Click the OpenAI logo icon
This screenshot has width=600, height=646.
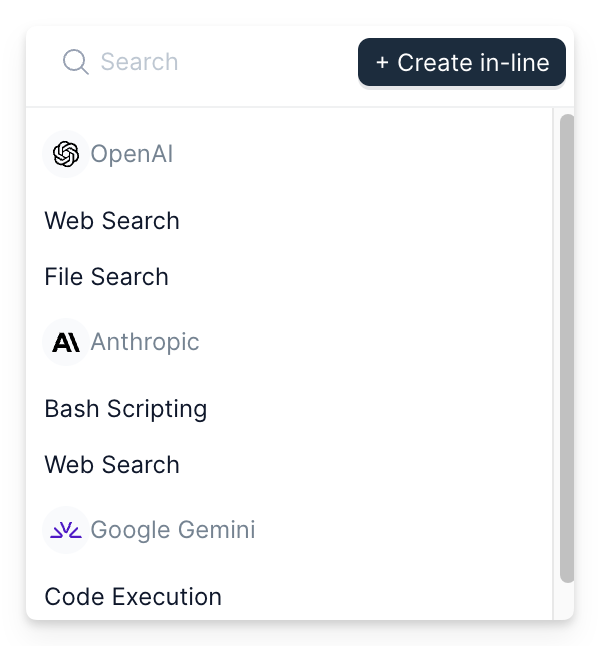[x=66, y=154]
